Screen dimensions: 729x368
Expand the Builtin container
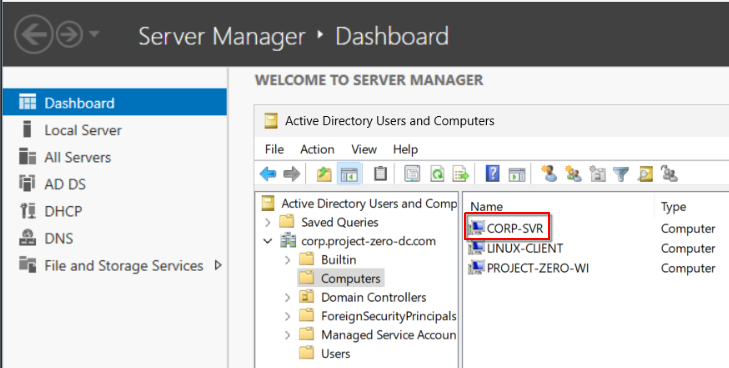(288, 260)
